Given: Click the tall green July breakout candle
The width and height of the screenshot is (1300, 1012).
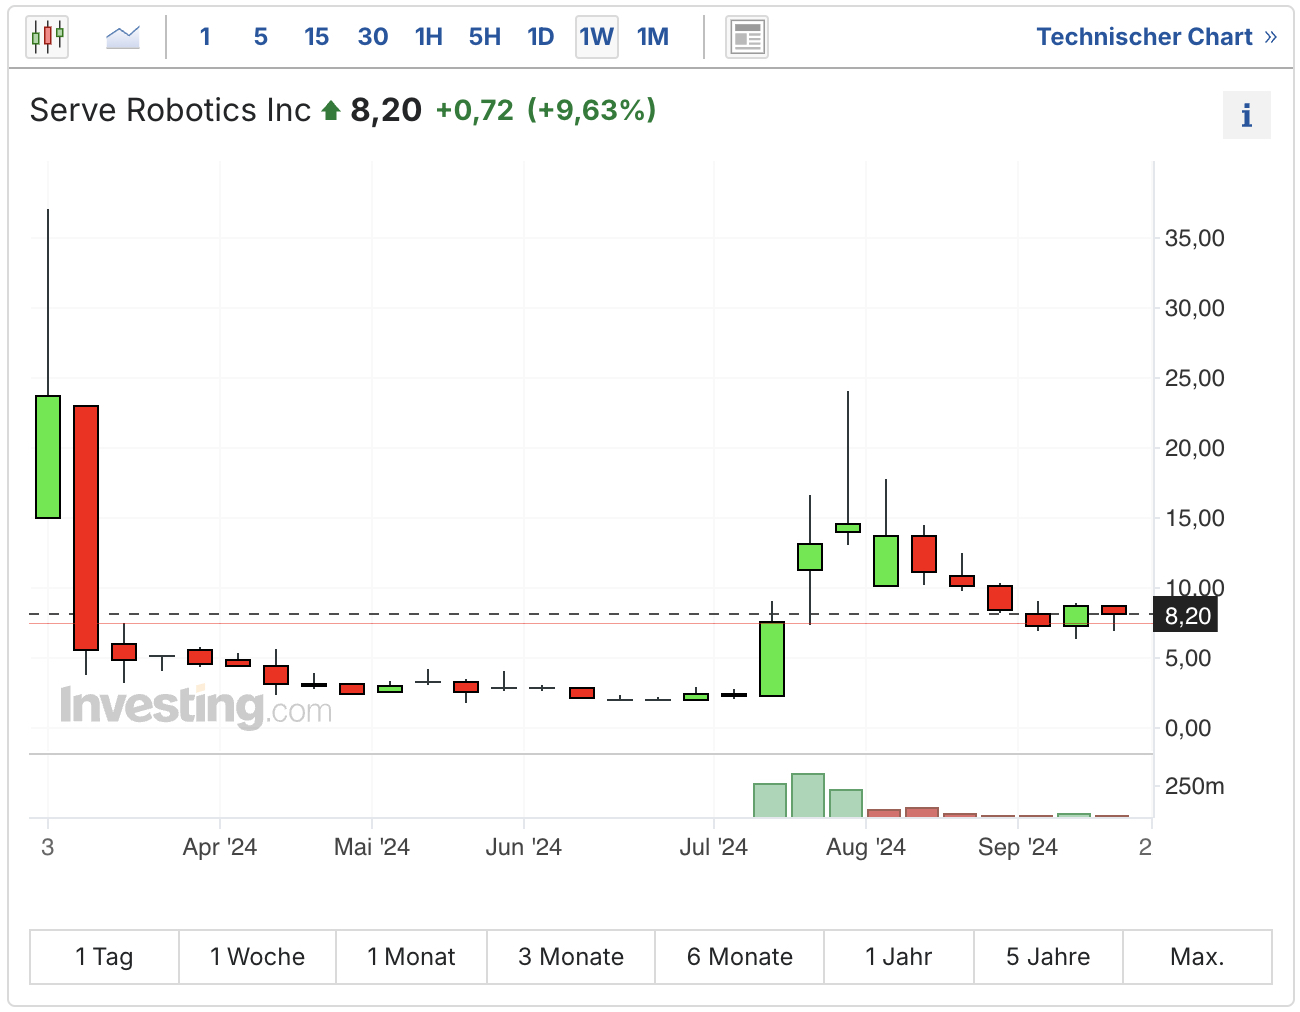Looking at the screenshot, I should point(772,659).
